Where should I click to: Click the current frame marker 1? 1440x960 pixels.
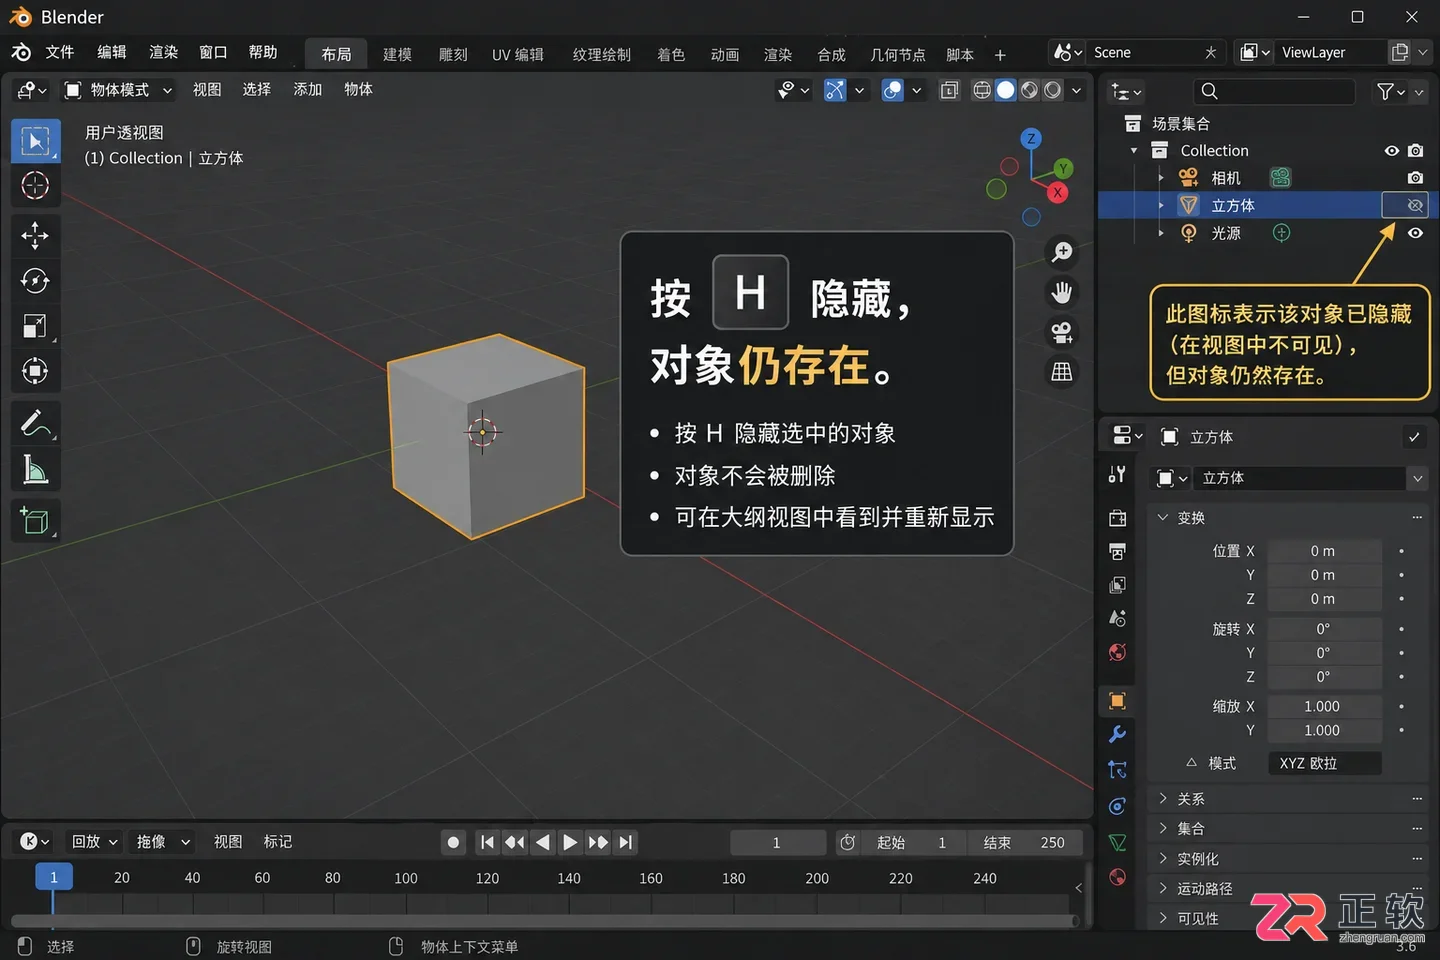pyautogui.click(x=54, y=877)
